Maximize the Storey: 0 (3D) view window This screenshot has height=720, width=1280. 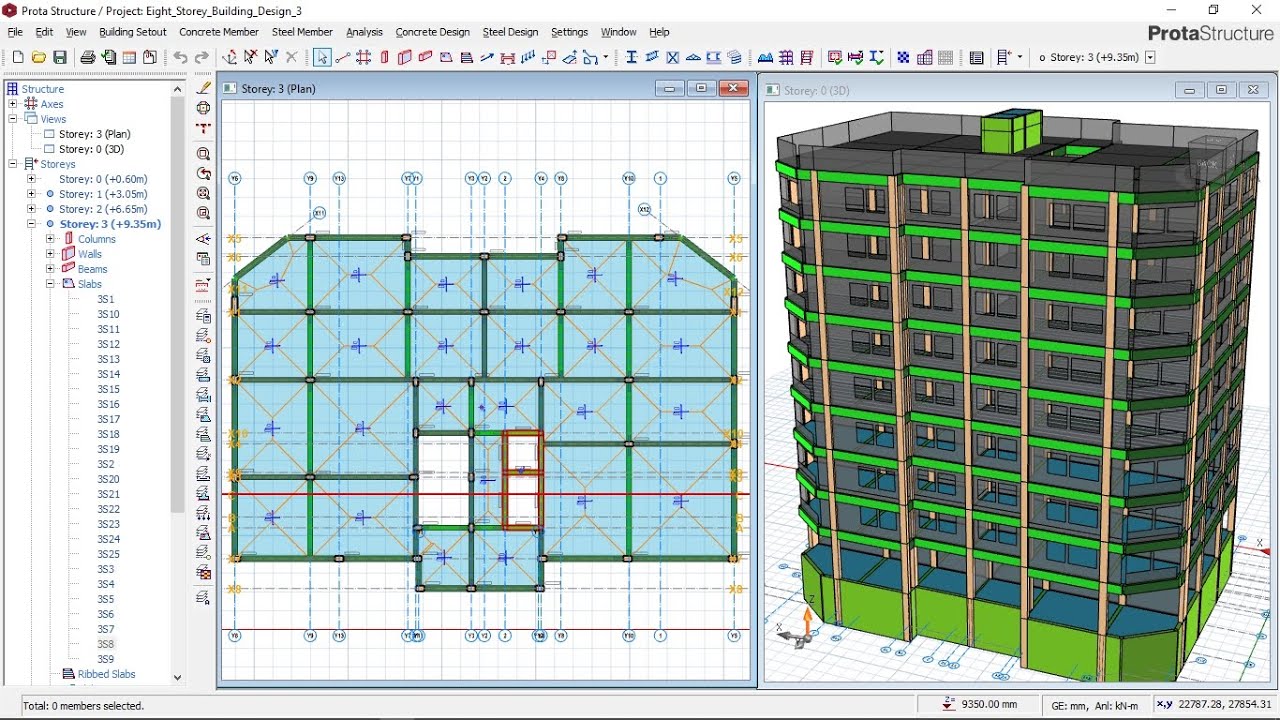click(1221, 89)
